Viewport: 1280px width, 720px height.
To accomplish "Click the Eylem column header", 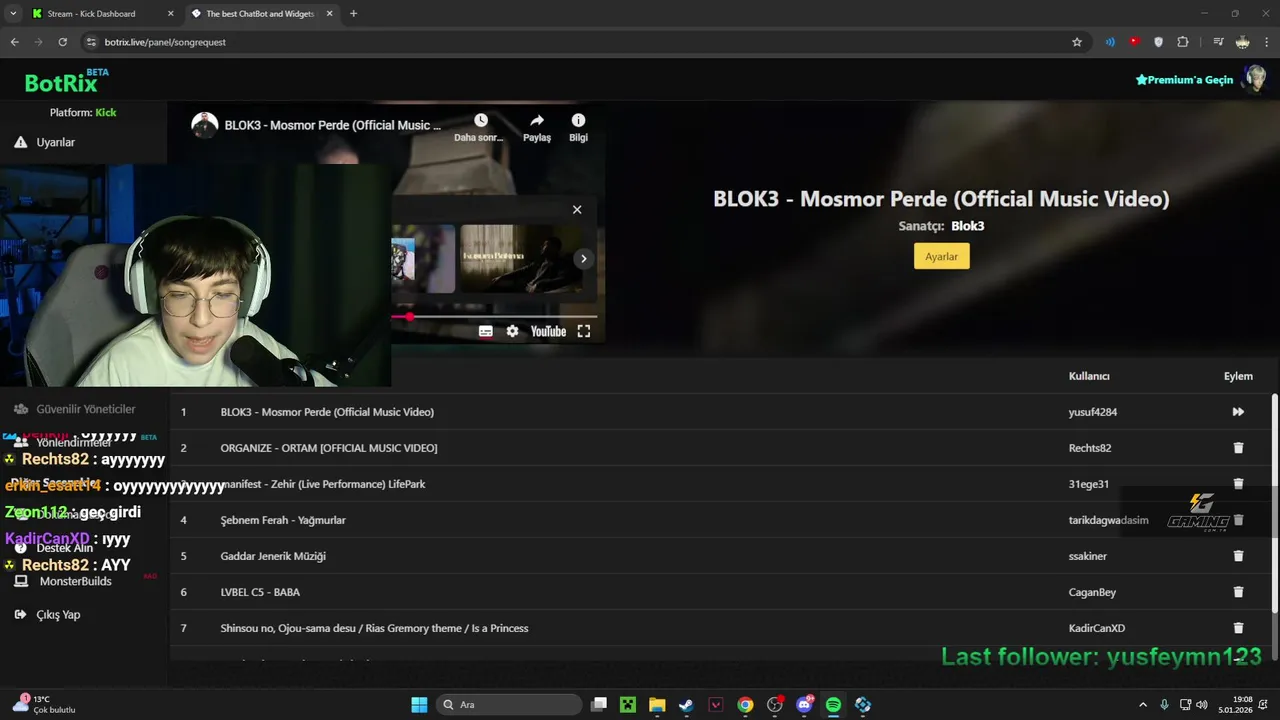I will point(1238,376).
